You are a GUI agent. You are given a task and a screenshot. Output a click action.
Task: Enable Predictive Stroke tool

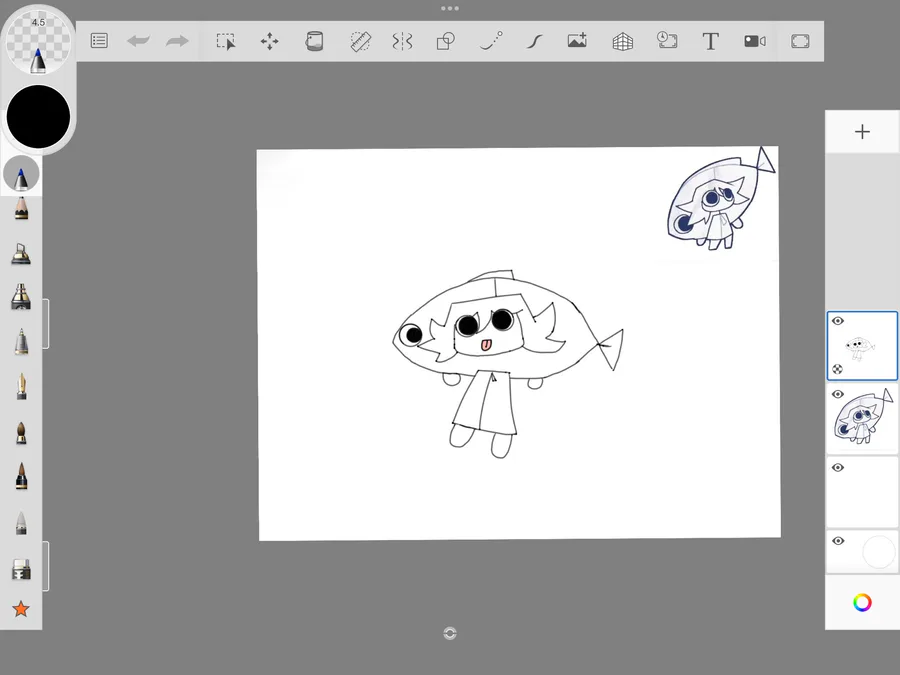pos(491,41)
